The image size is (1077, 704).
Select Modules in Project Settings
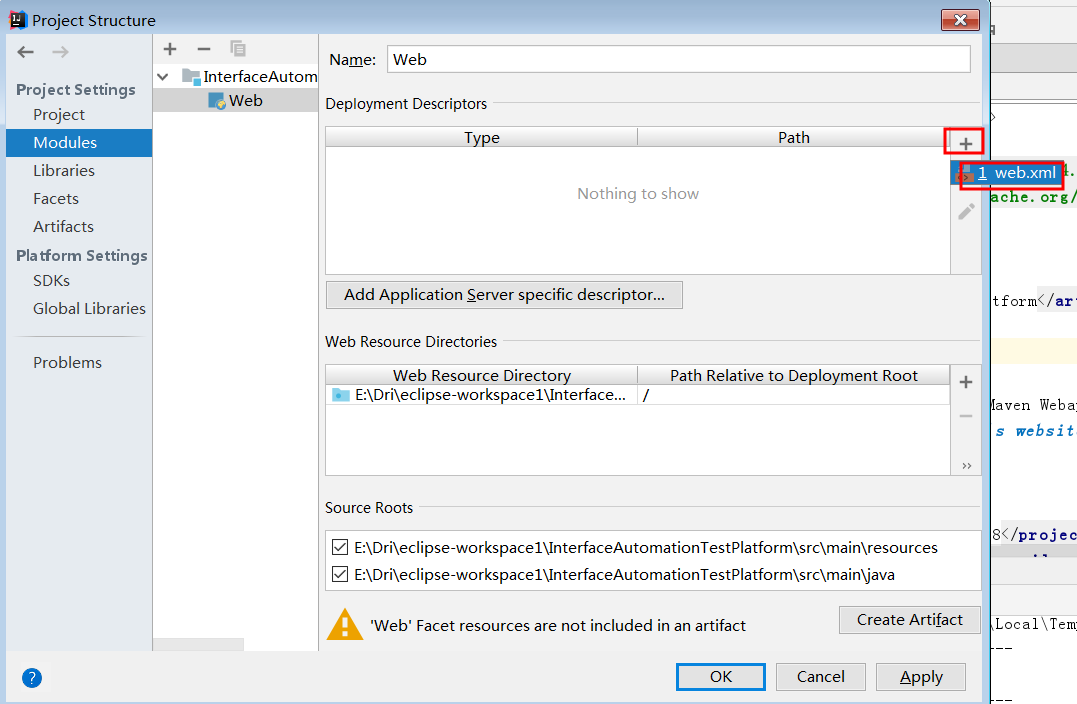(79, 143)
